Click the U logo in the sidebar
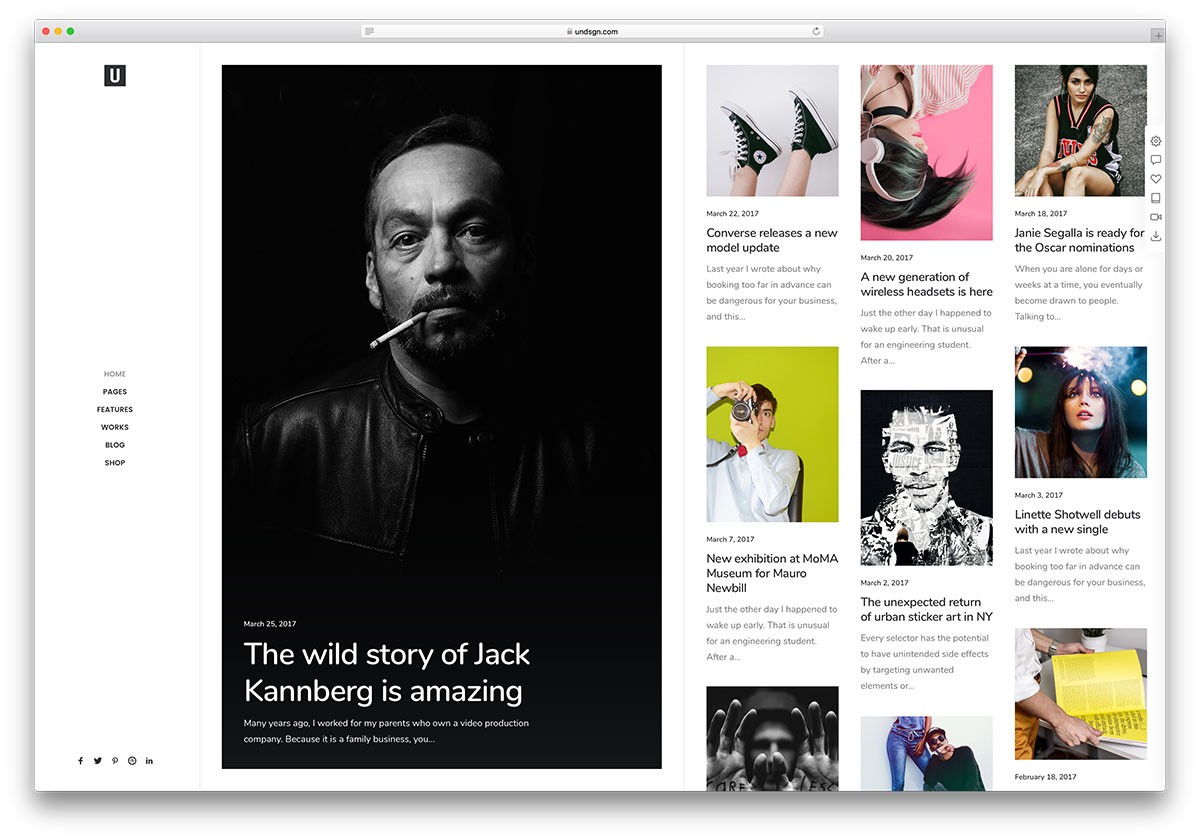Image resolution: width=1200 pixels, height=840 pixels. click(x=115, y=75)
